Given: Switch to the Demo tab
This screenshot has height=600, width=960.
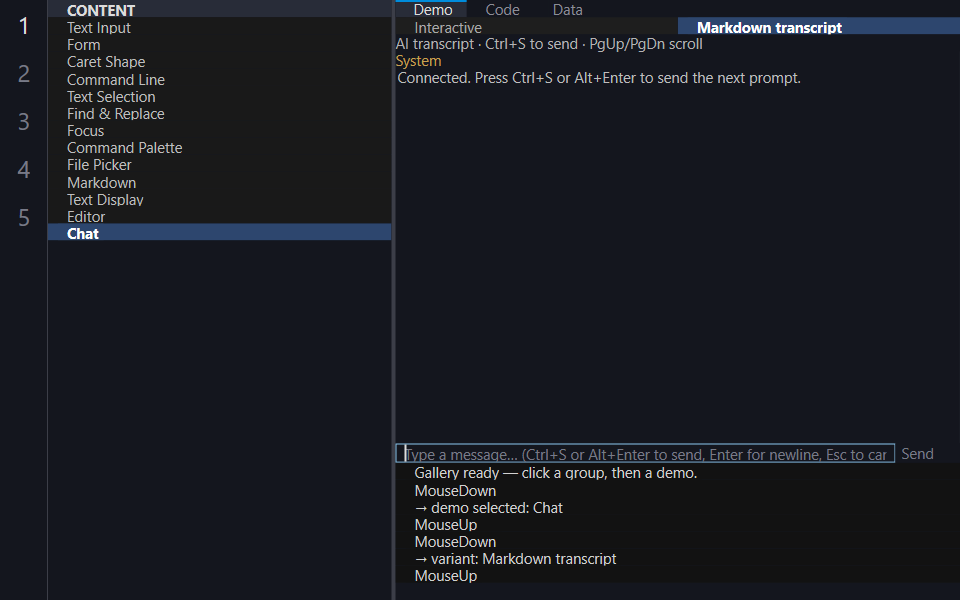Looking at the screenshot, I should [432, 9].
